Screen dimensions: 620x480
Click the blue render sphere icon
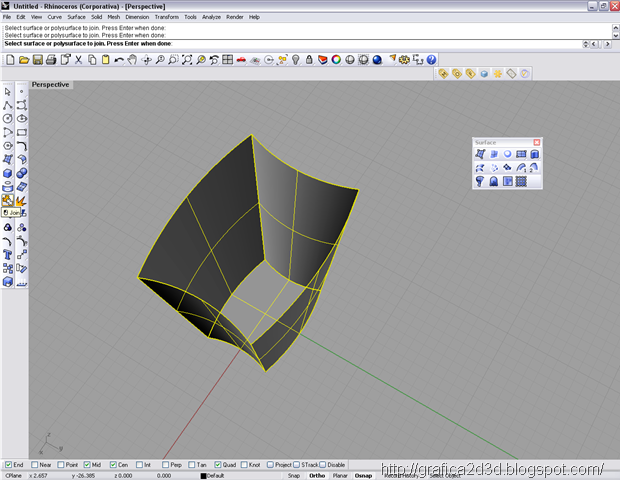tap(377, 60)
